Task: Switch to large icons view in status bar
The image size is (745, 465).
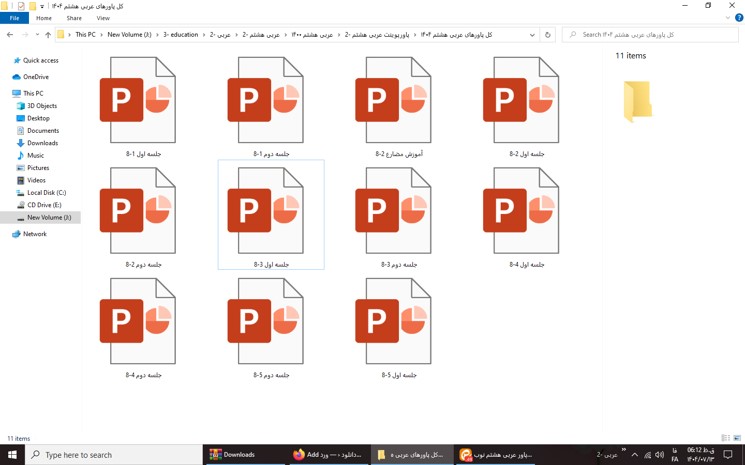Action: [x=737, y=438]
